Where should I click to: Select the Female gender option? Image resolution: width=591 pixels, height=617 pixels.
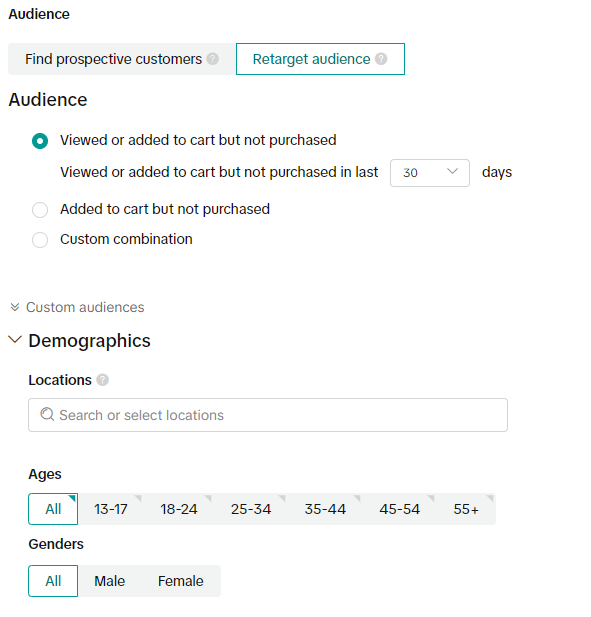point(181,581)
